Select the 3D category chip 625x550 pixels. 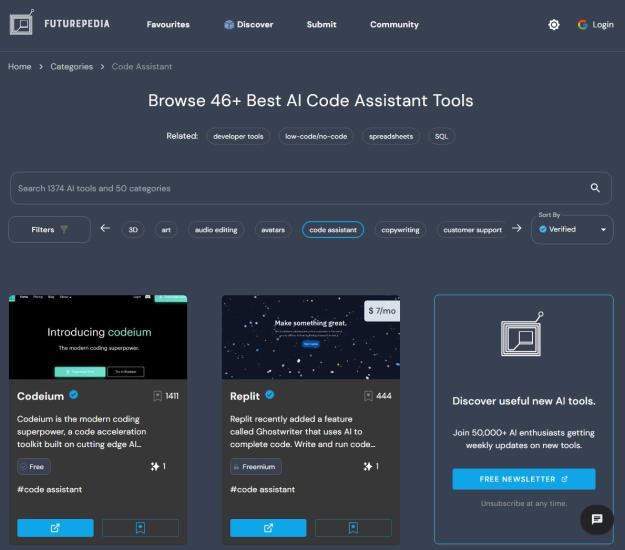pos(133,230)
